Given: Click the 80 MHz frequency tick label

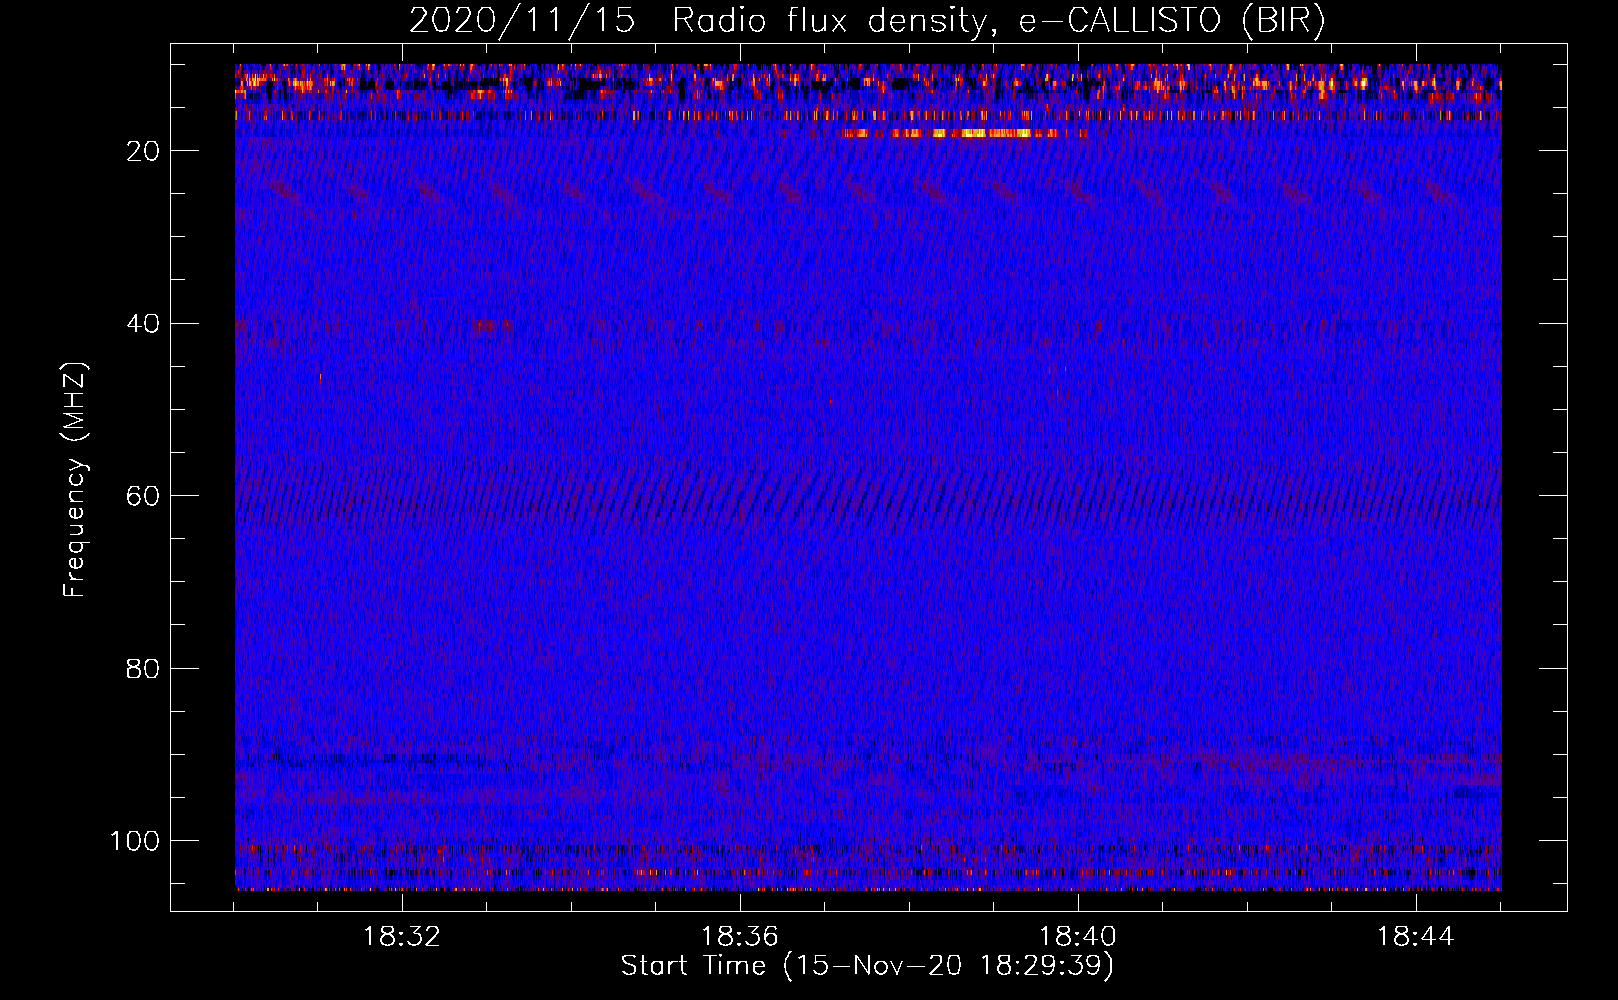Looking at the screenshot, I should (144, 668).
